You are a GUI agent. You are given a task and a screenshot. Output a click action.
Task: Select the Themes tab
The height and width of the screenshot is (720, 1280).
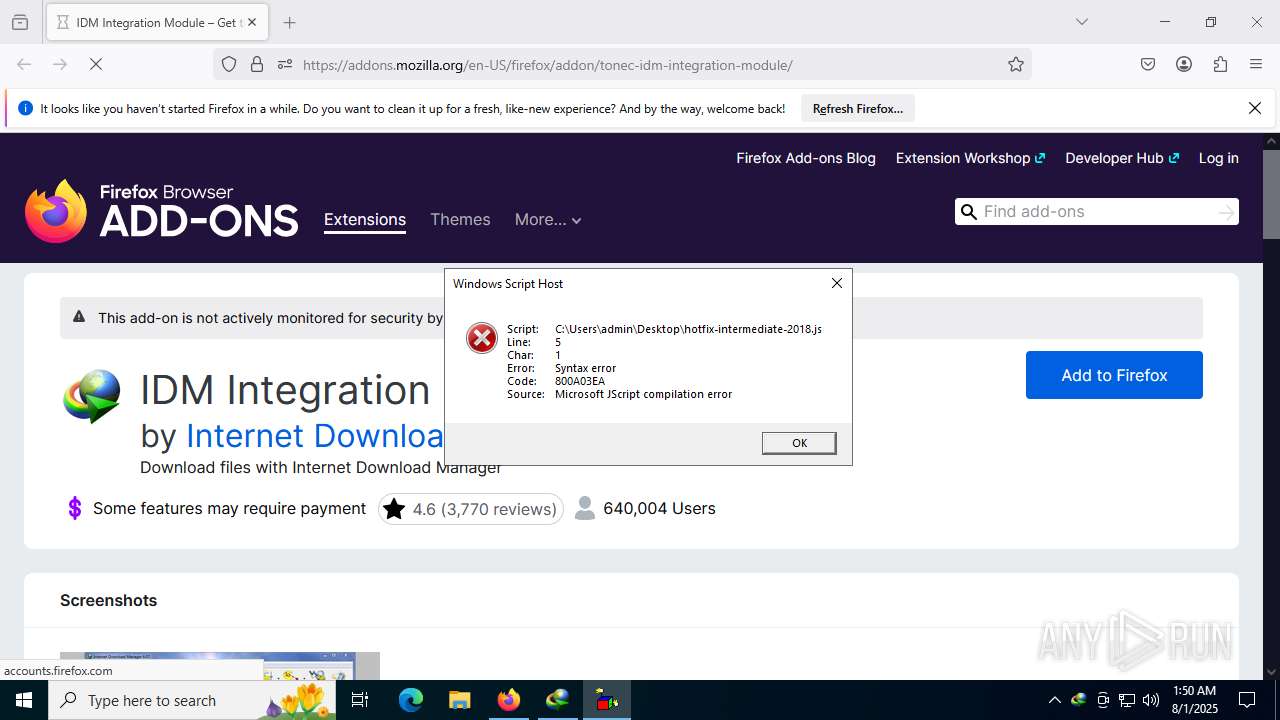(460, 220)
